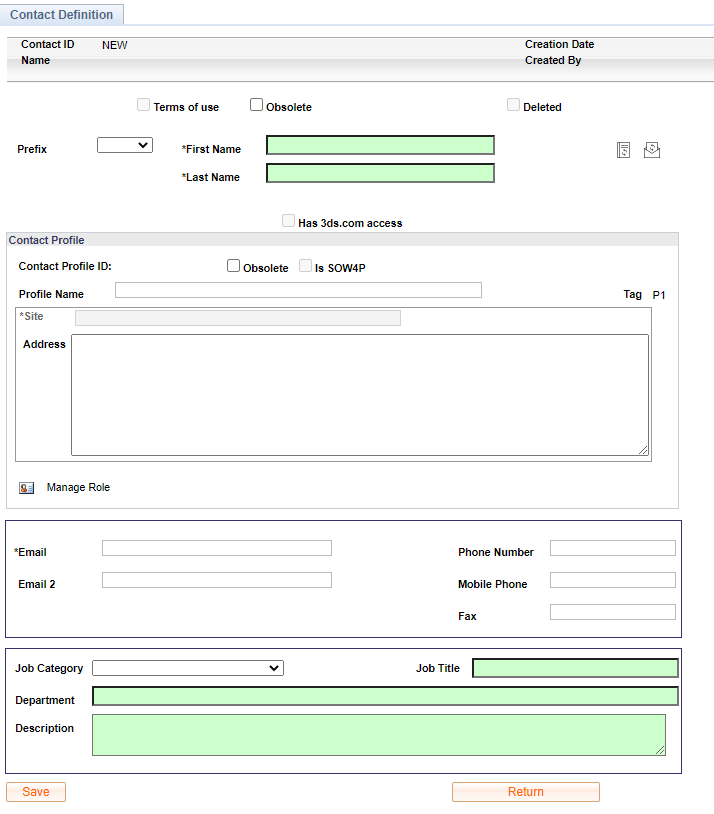Open the Prefix dropdown

pos(125,145)
